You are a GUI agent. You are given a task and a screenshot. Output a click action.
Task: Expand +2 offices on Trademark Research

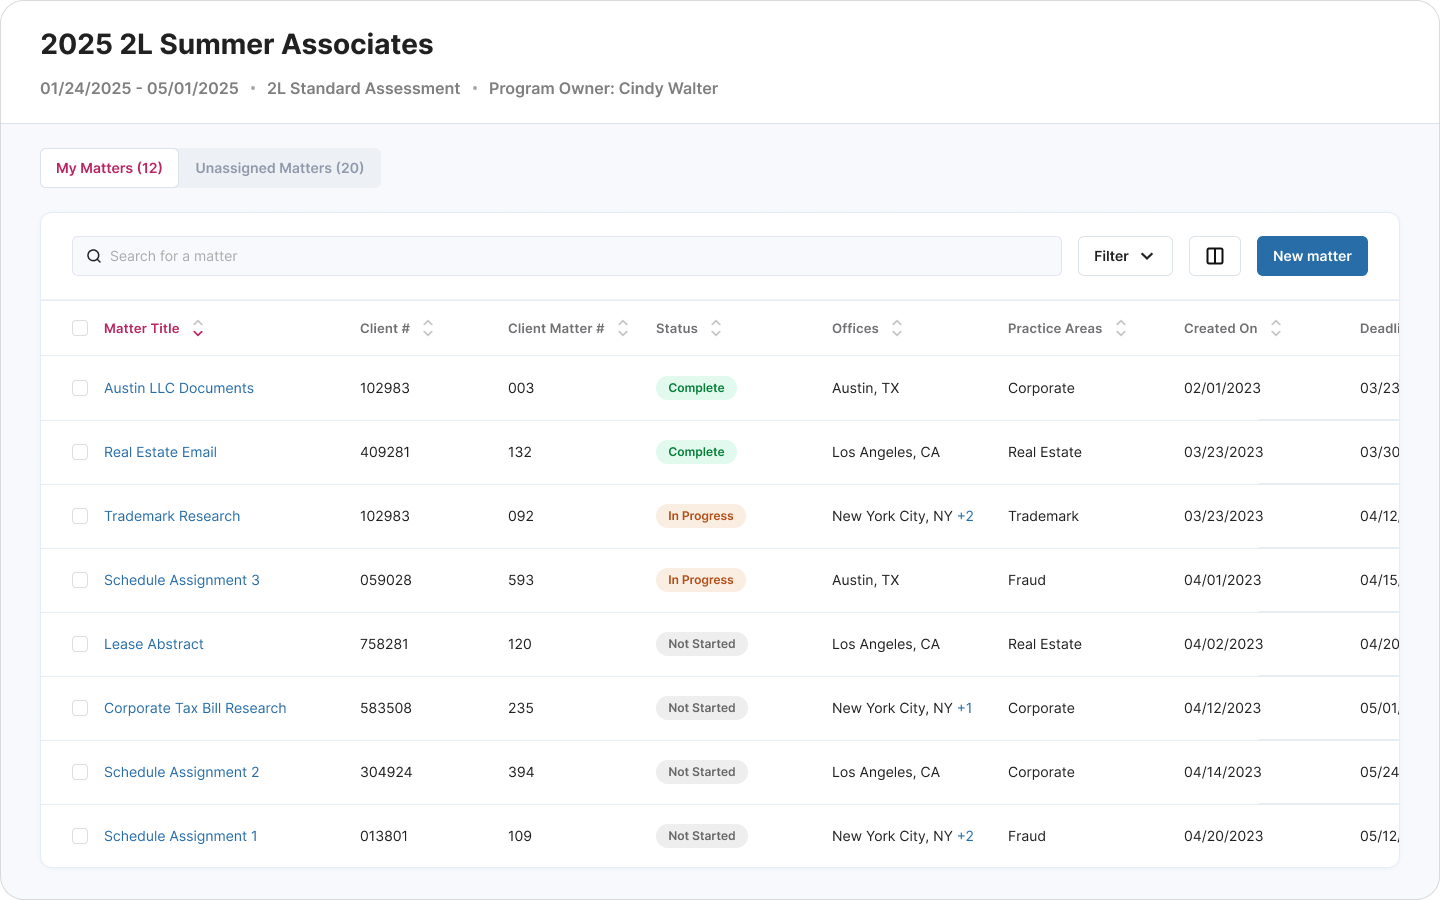(x=964, y=516)
